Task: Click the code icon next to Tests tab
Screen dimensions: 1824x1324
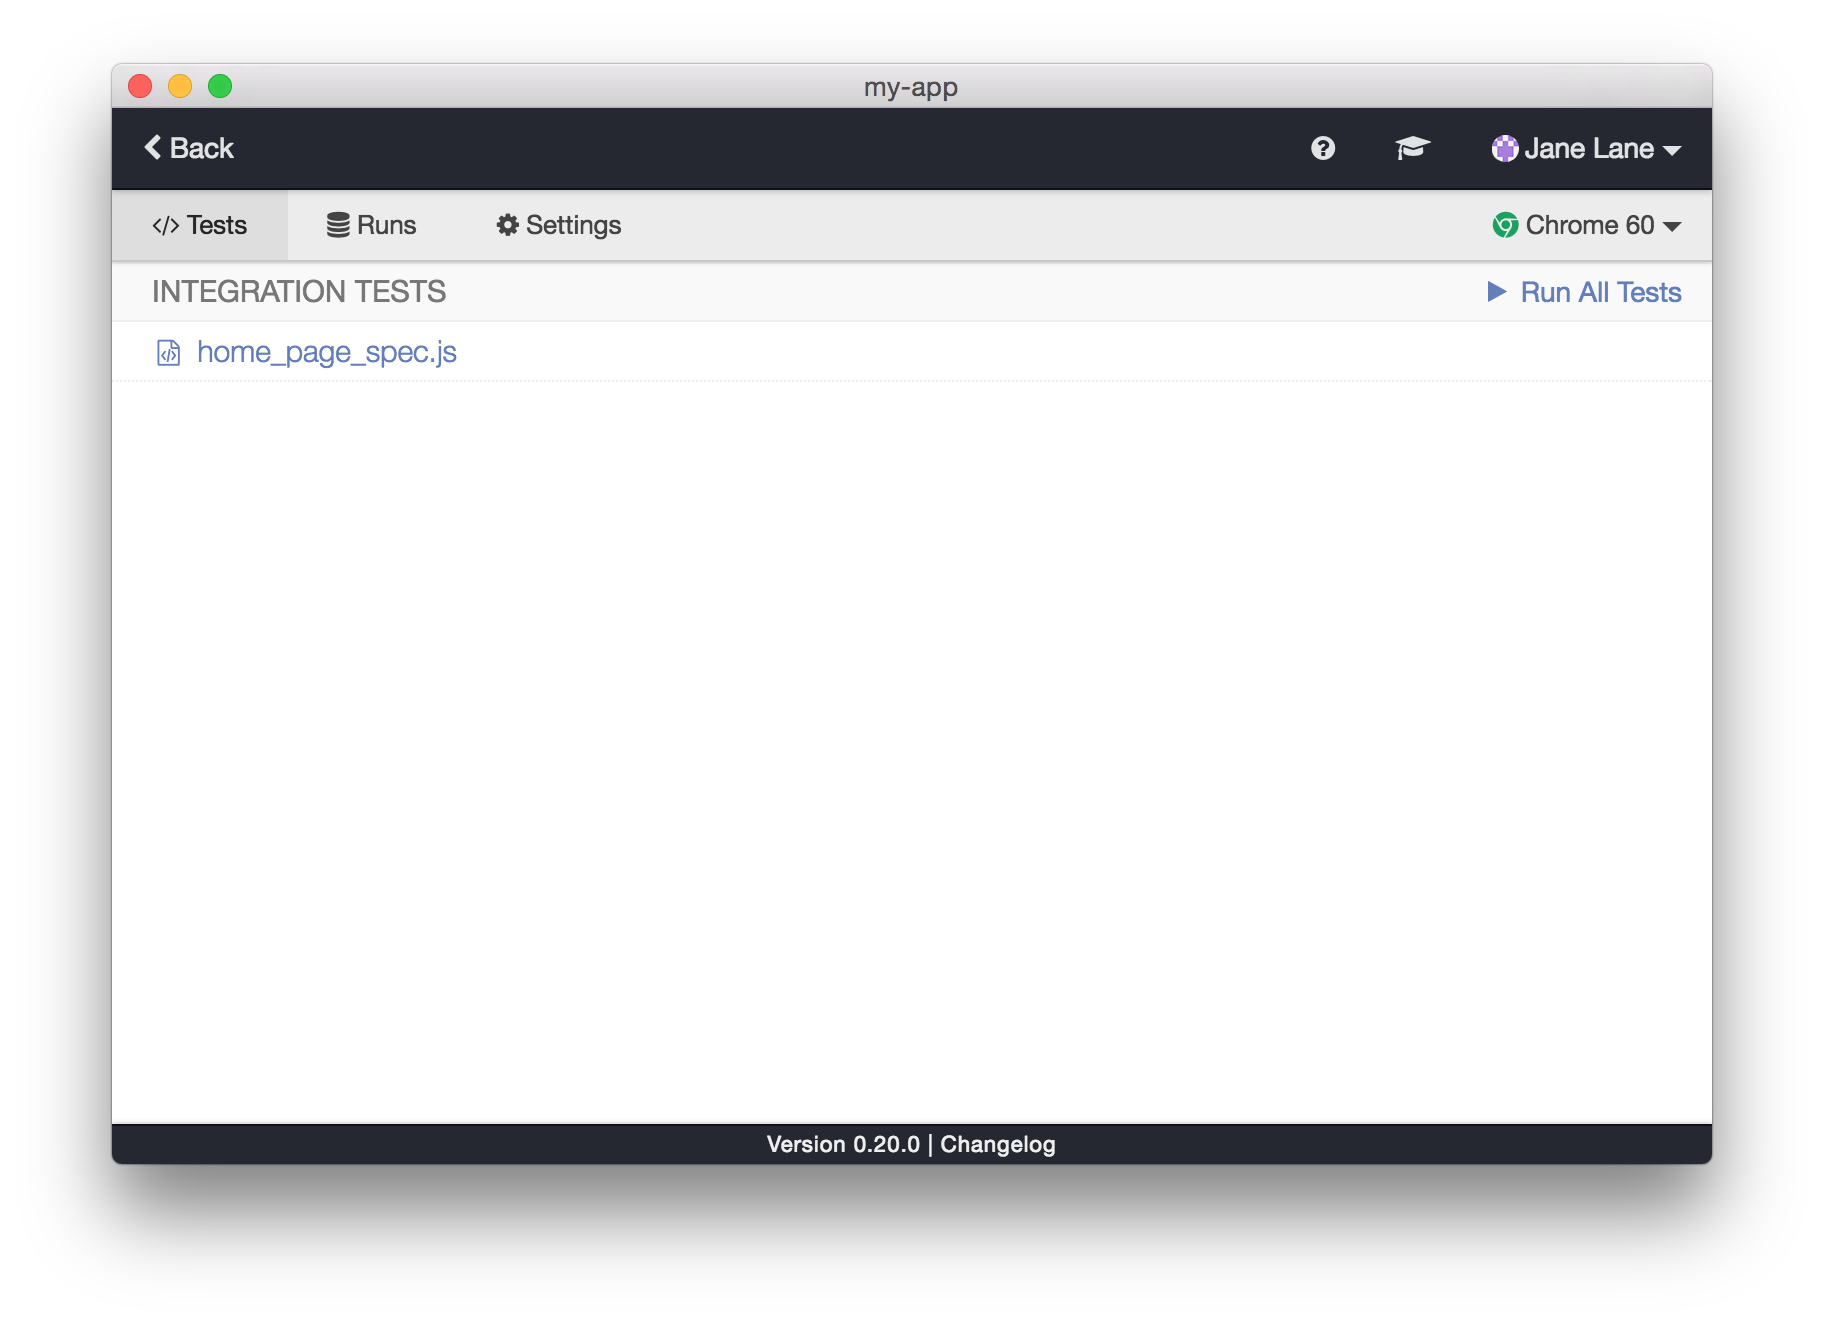Action: pos(165,225)
